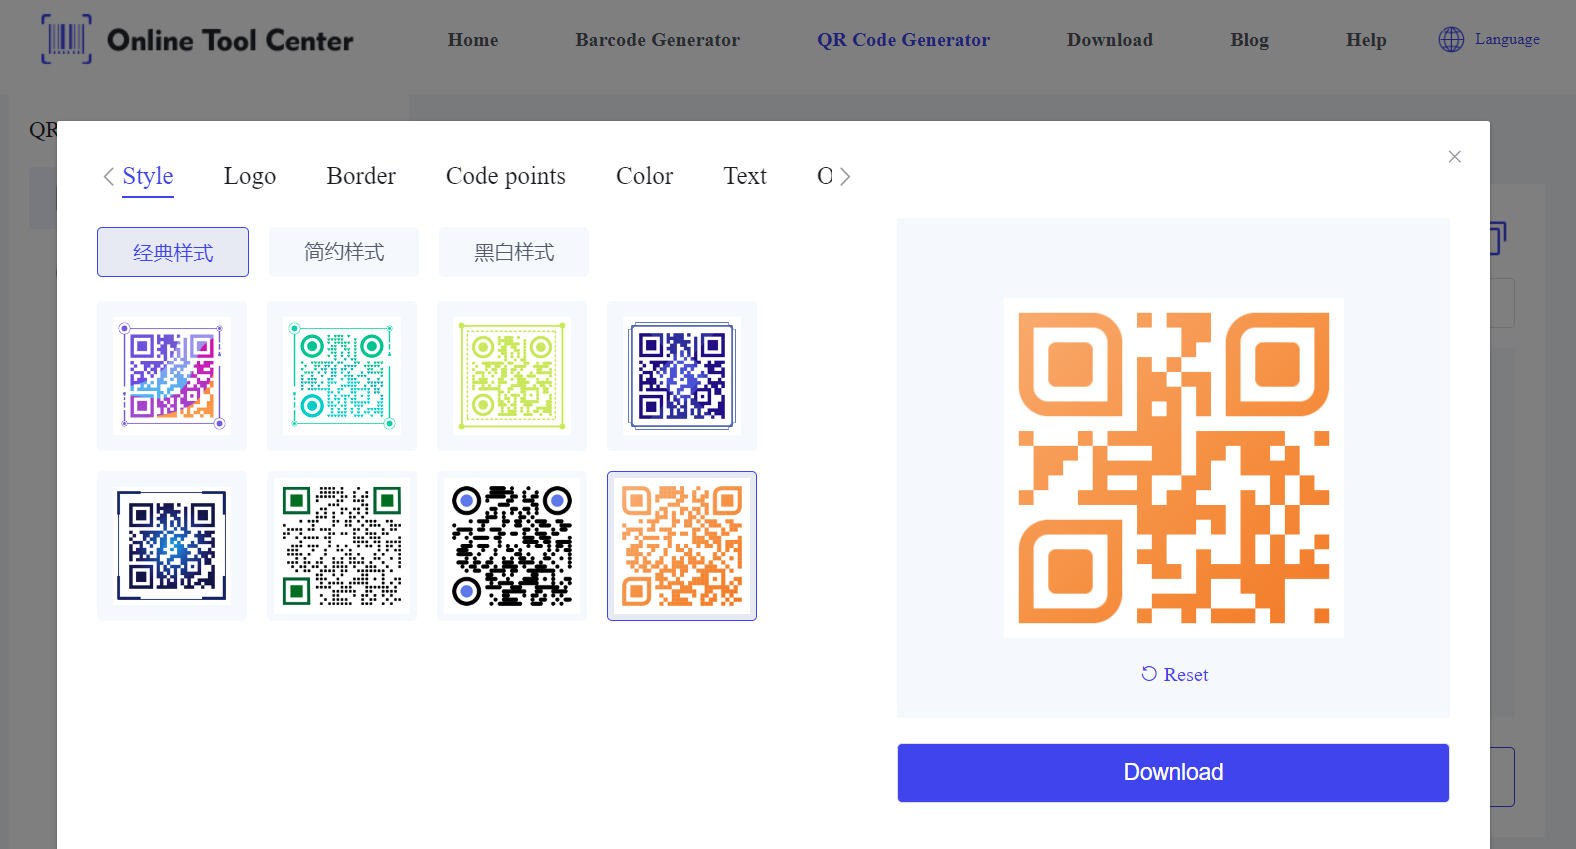Open the Code points tab

[506, 176]
